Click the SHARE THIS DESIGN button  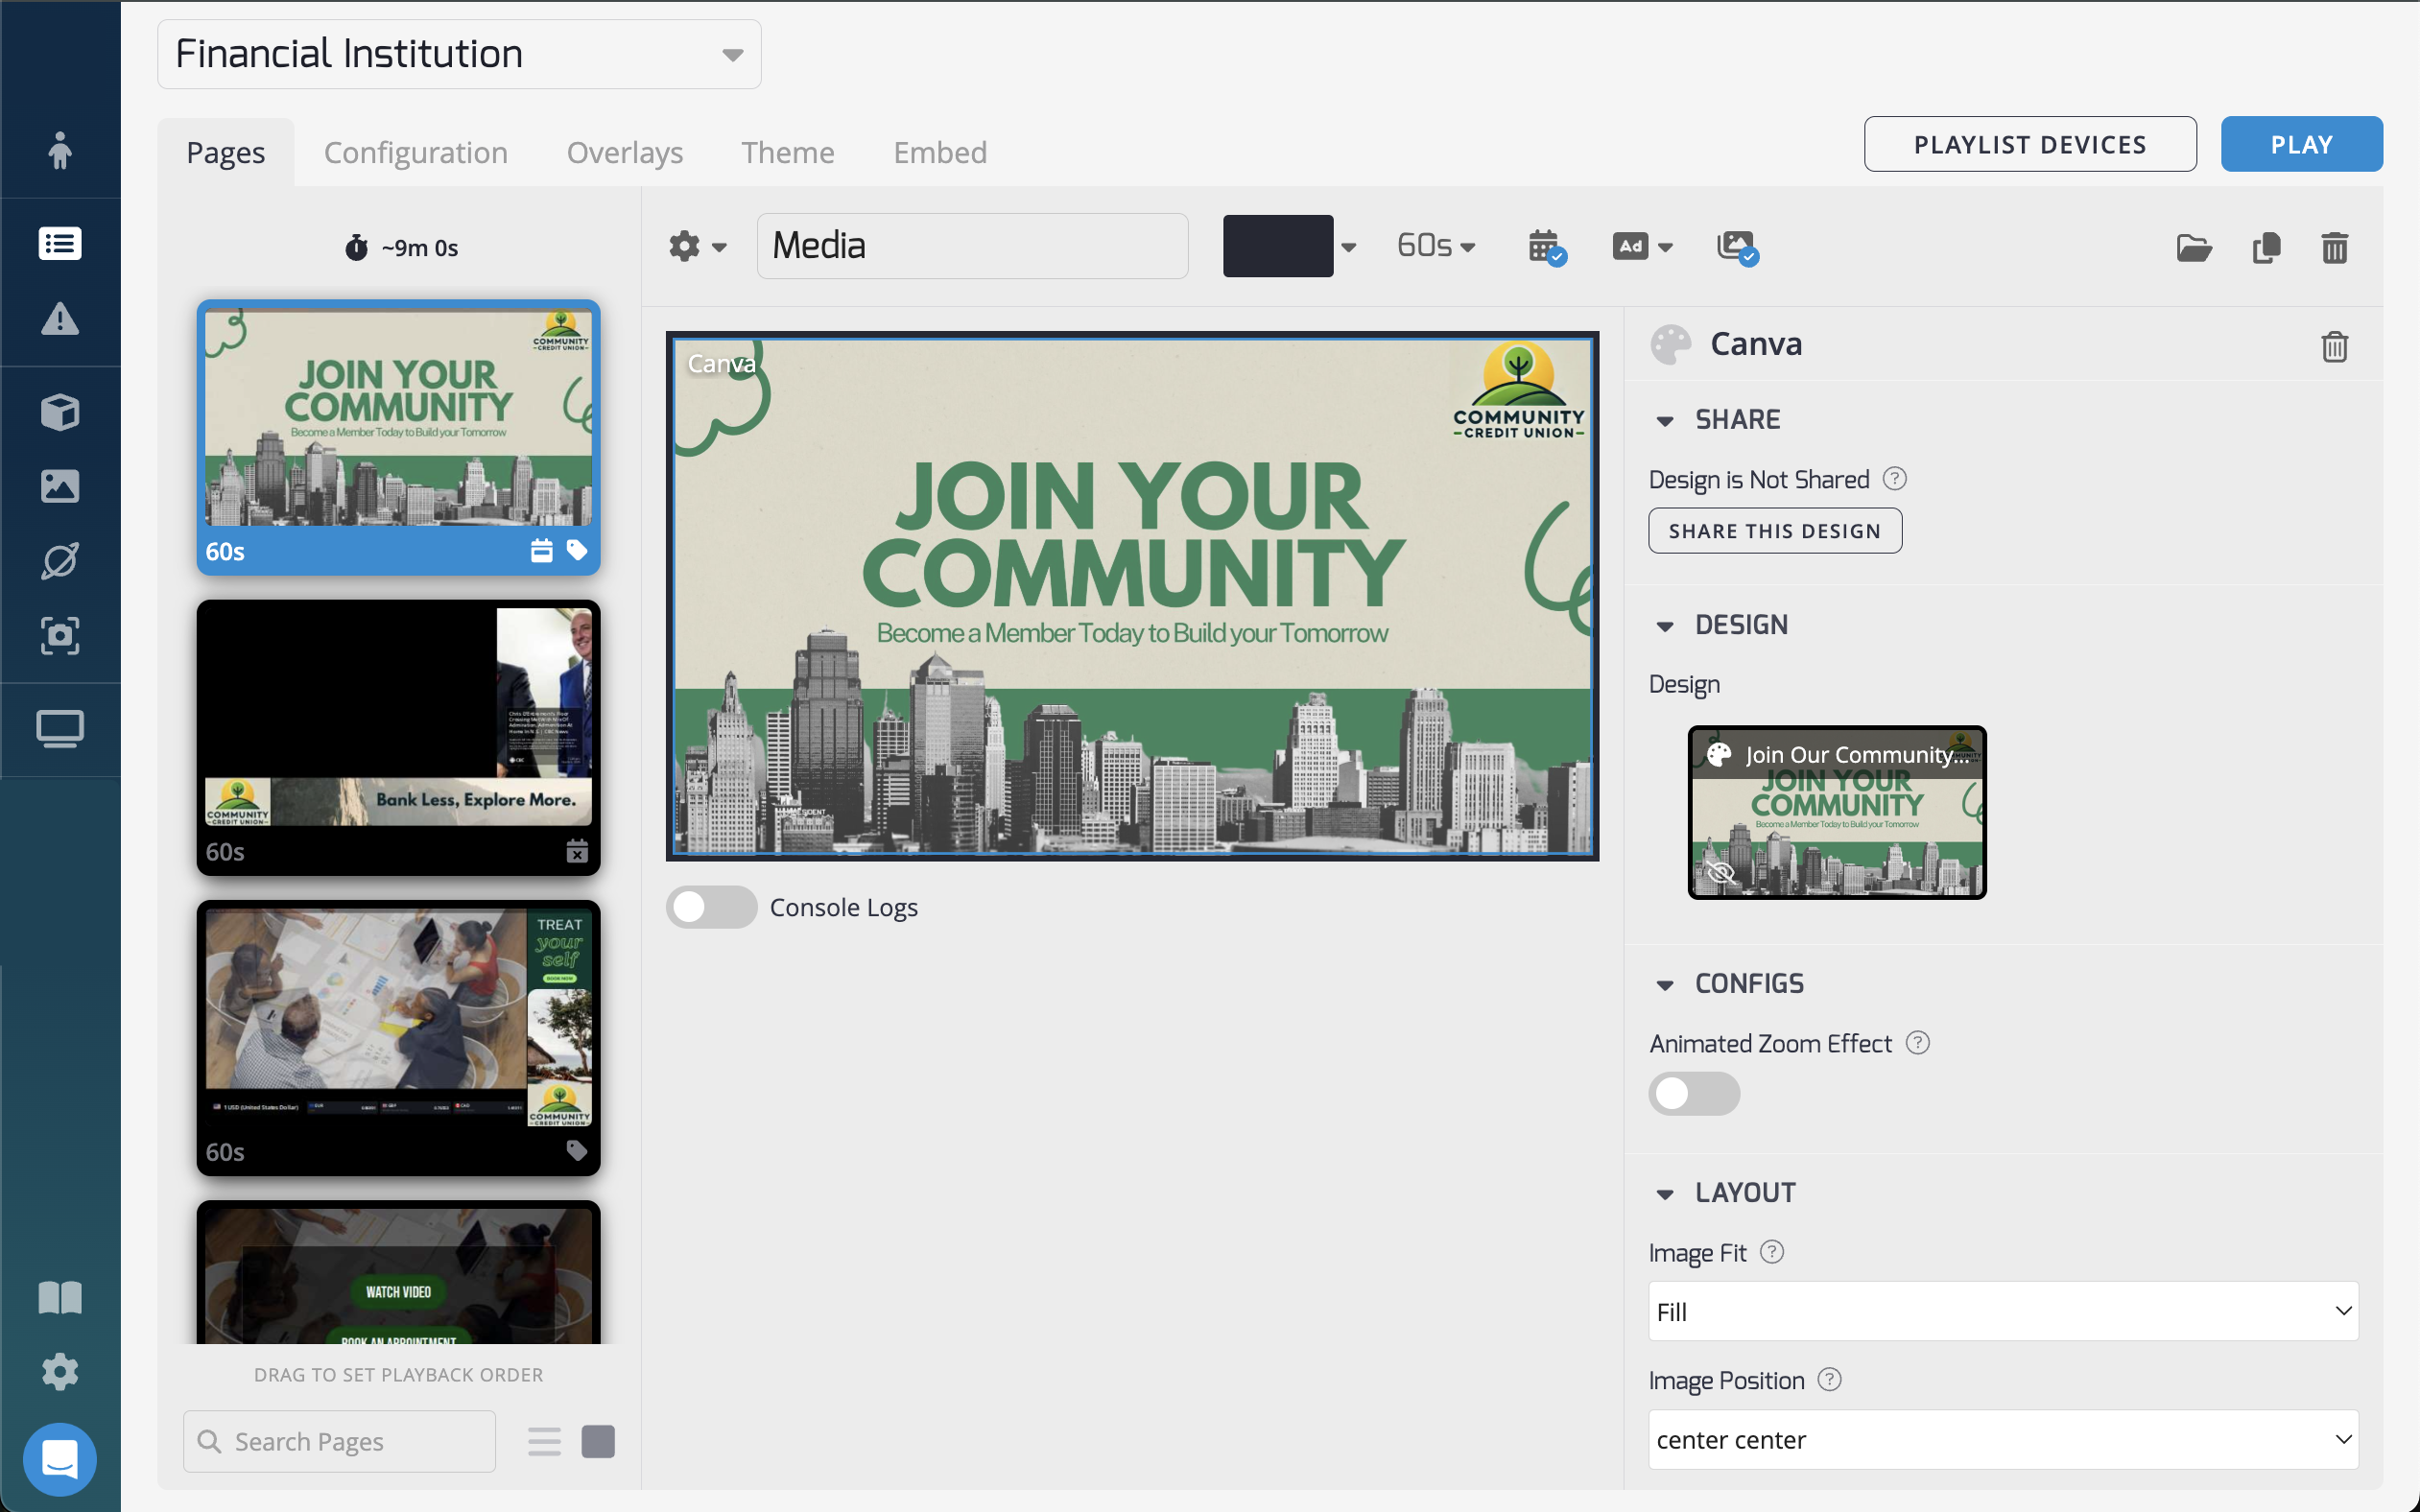point(1774,530)
